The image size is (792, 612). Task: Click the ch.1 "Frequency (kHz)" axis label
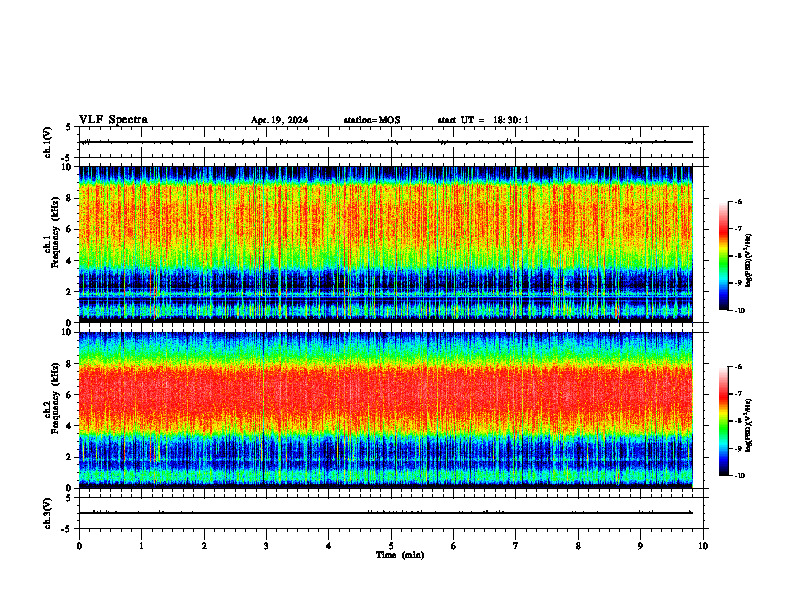55,230
